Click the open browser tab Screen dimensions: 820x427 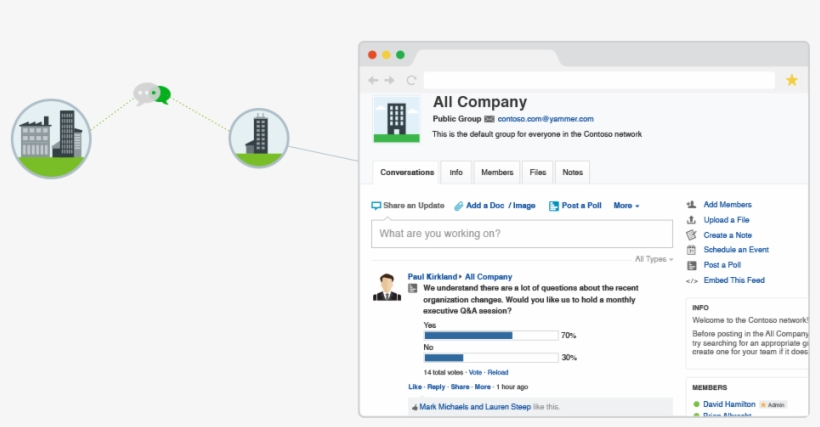click(488, 57)
